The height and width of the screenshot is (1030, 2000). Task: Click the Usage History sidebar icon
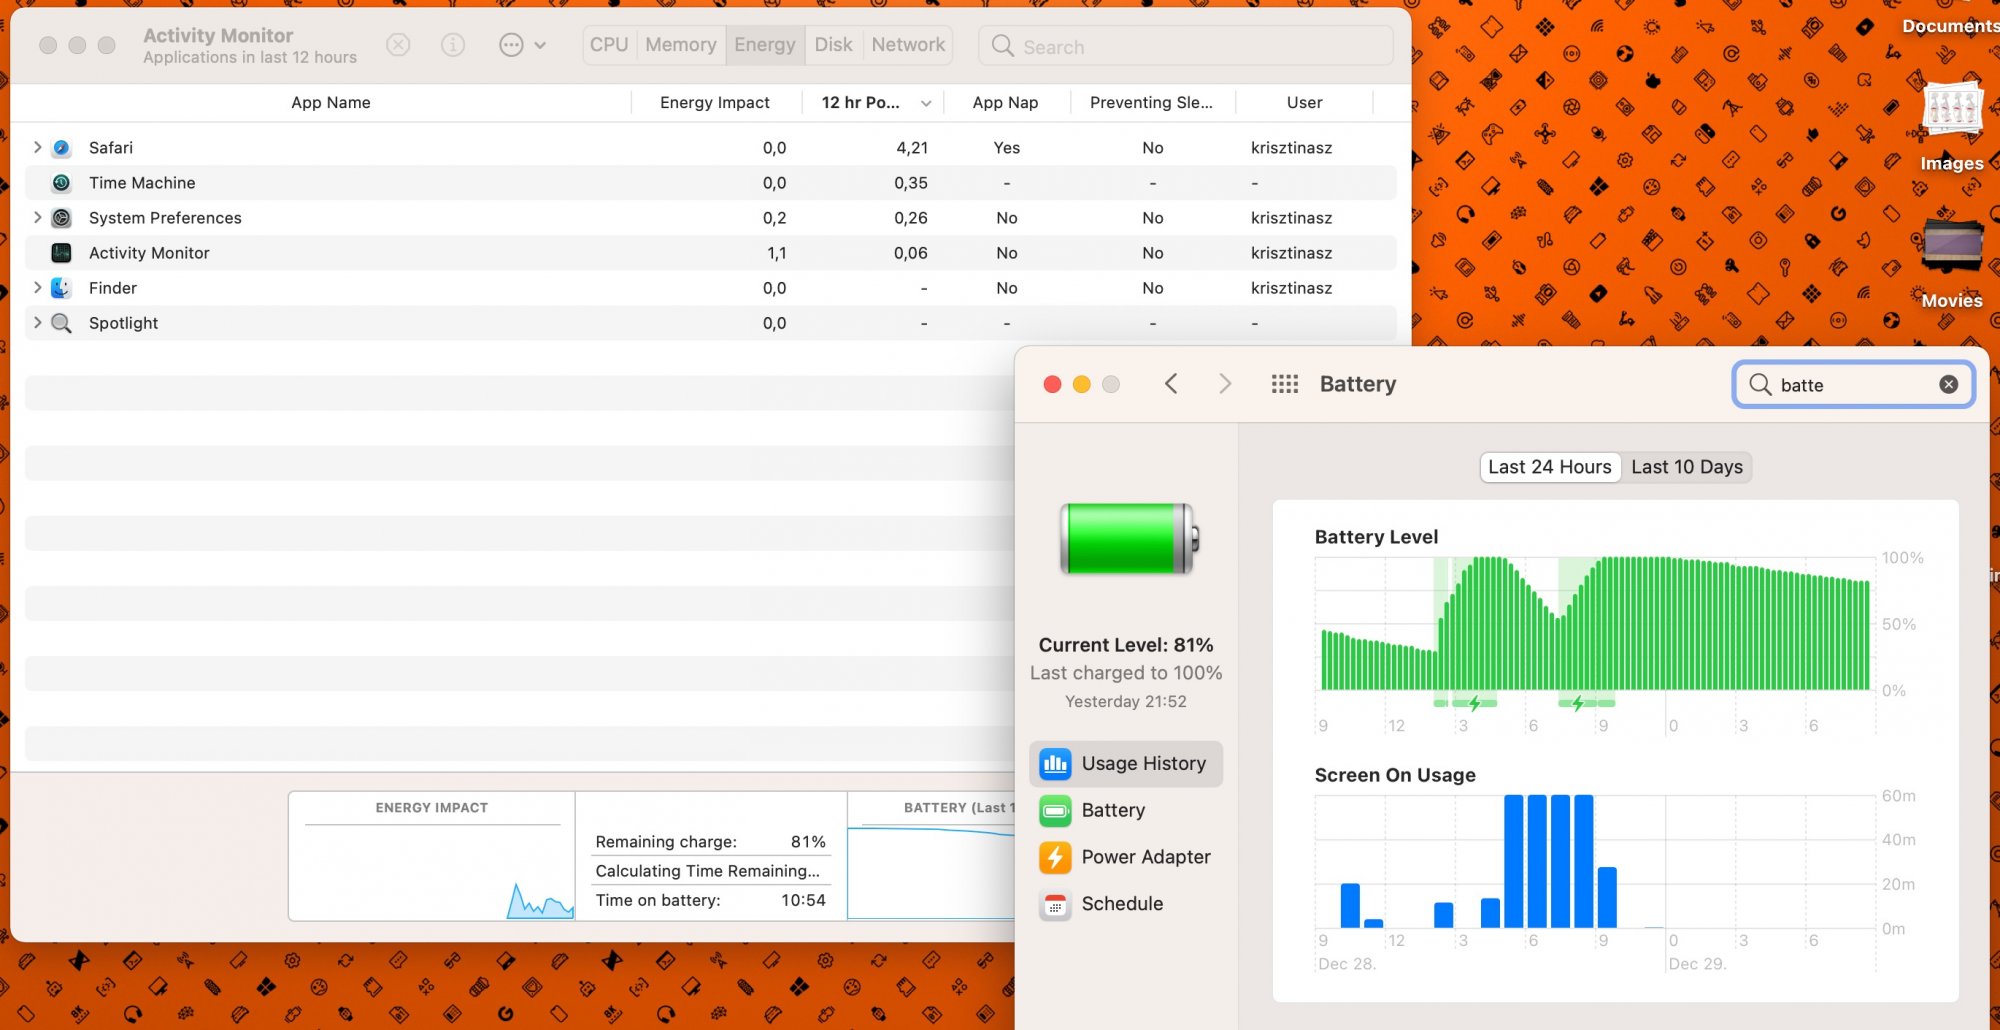coord(1055,764)
